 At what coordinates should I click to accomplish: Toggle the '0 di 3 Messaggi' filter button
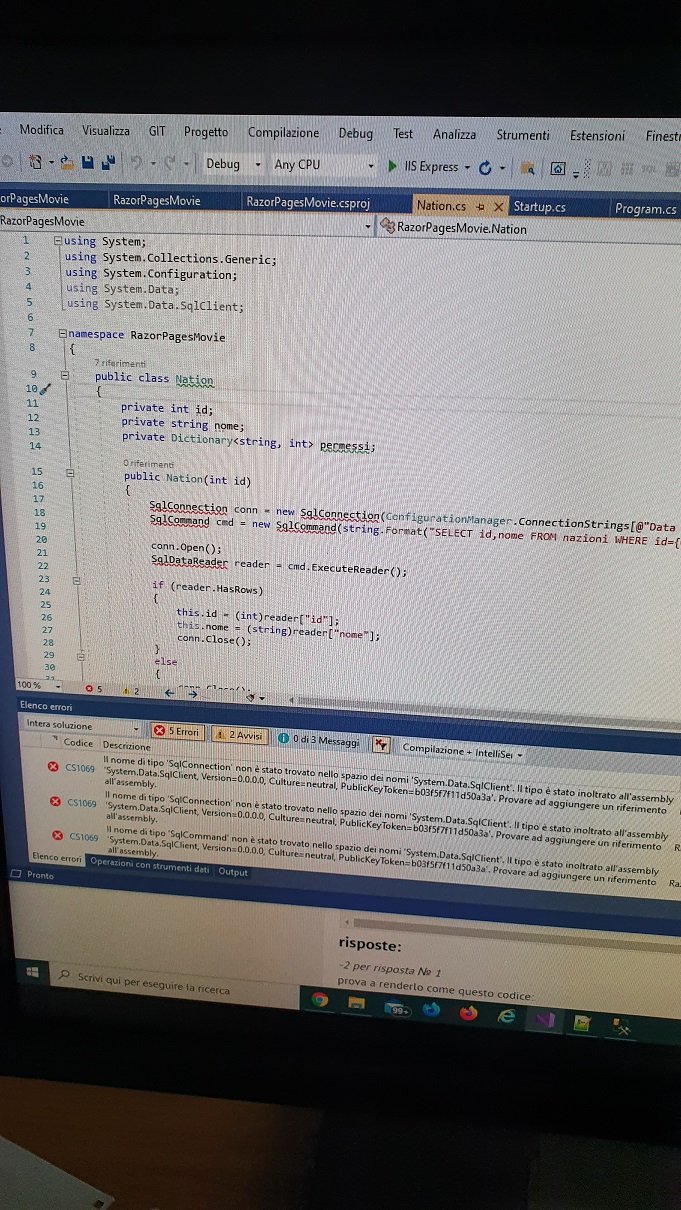coord(317,739)
